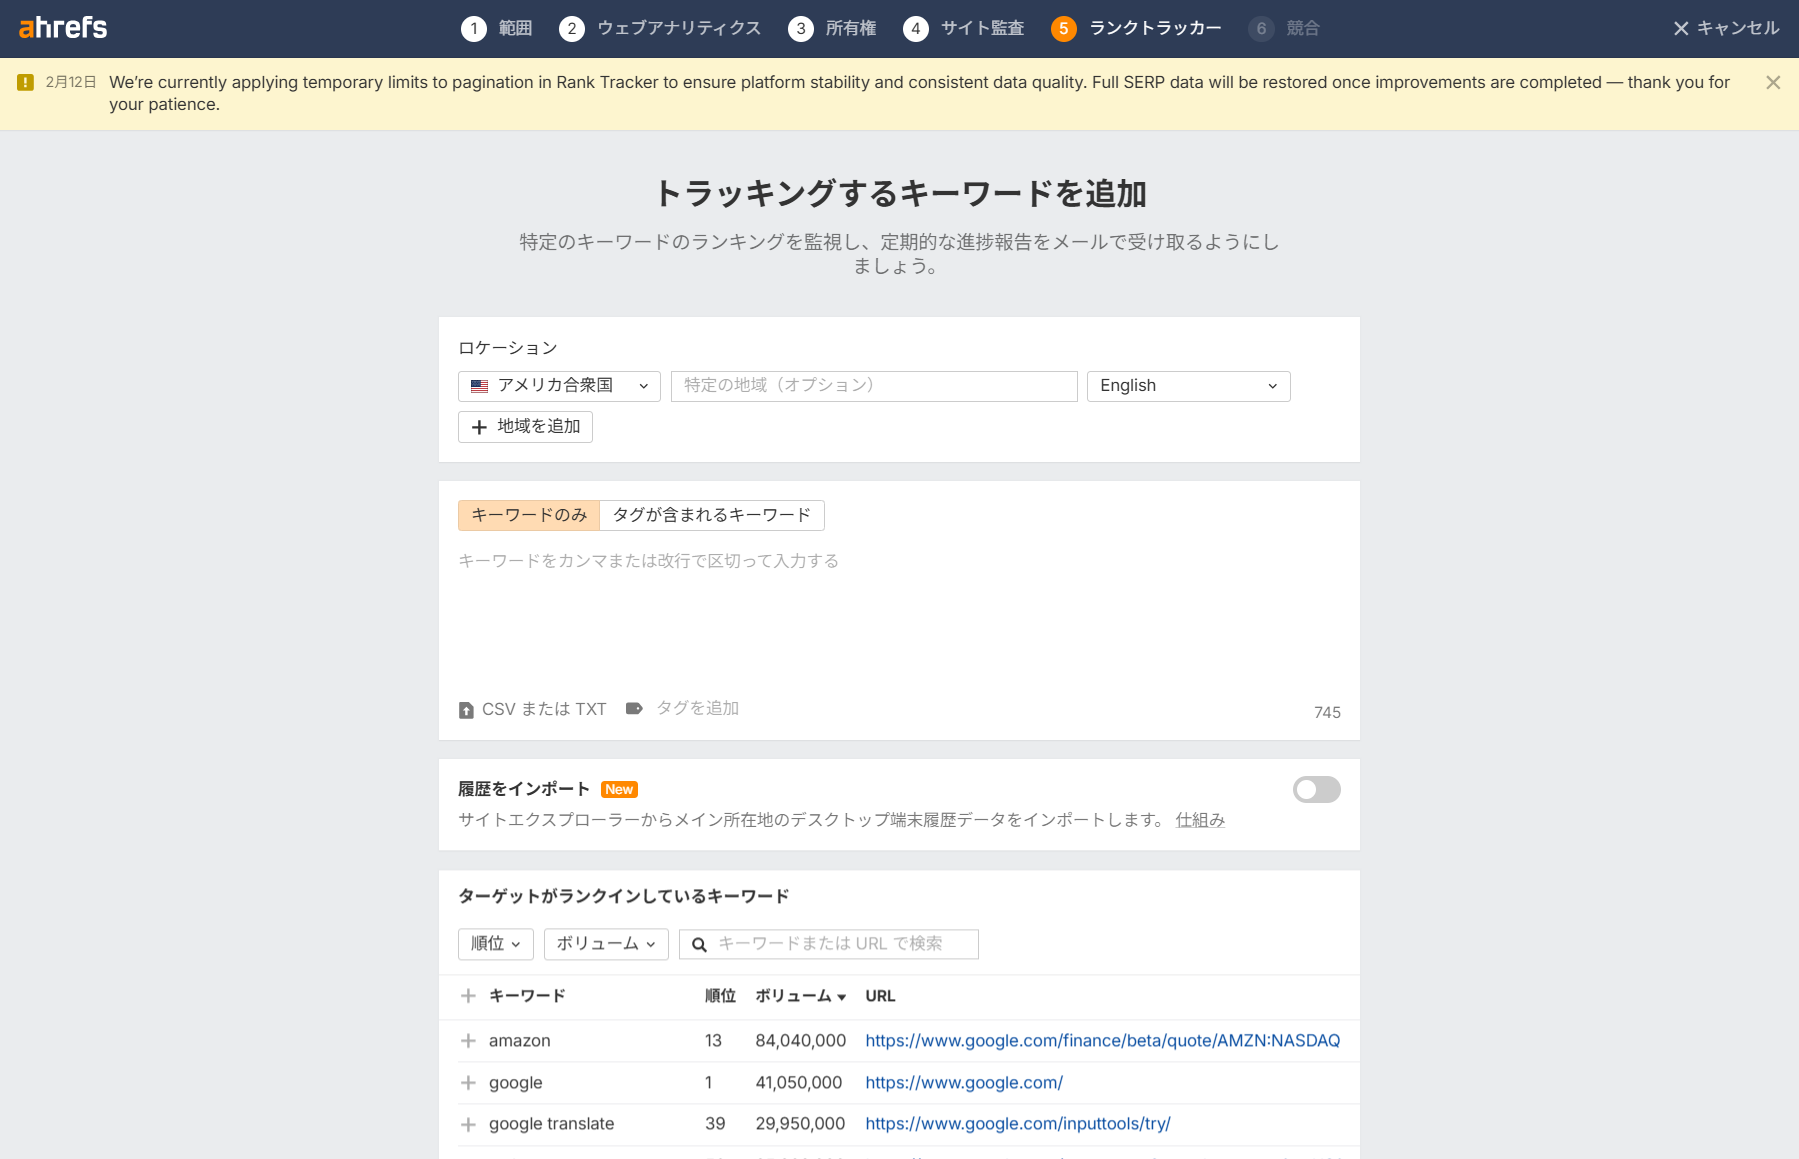
Task: Click the United States flag icon
Action: pos(479,386)
